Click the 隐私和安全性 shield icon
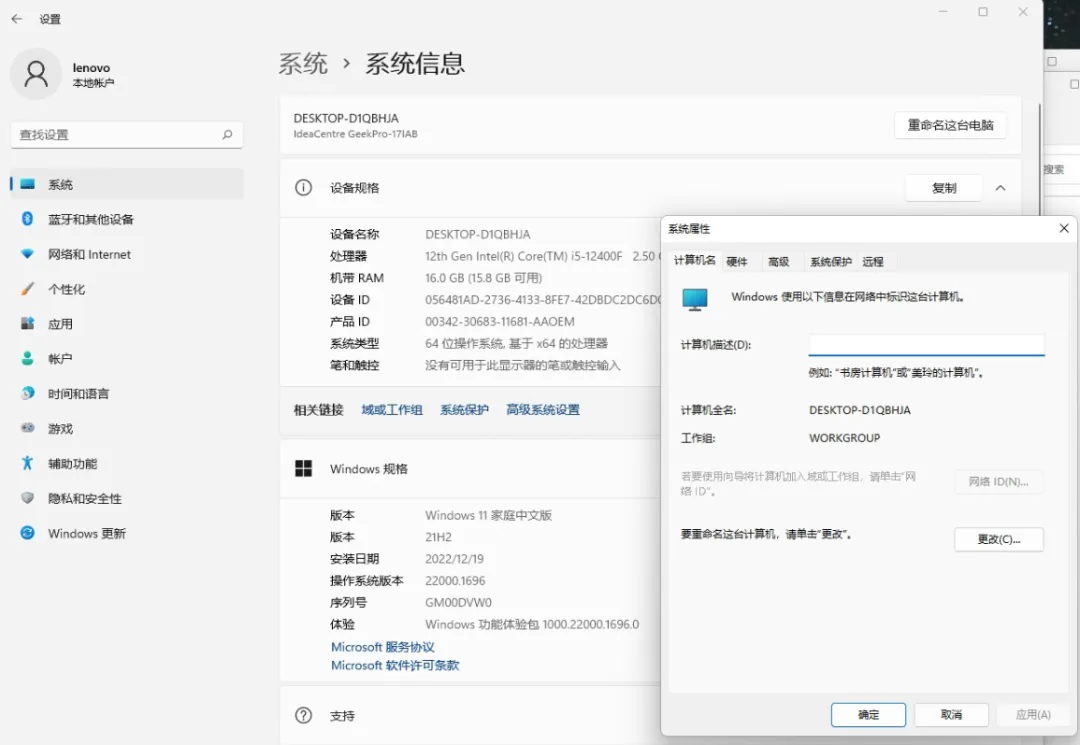Viewport: 1080px width, 745px height. click(28, 498)
